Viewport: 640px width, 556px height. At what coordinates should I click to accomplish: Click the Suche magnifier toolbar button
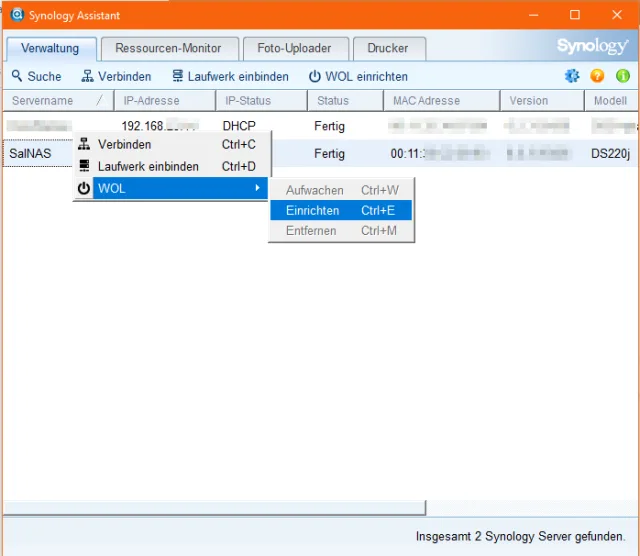[36, 76]
